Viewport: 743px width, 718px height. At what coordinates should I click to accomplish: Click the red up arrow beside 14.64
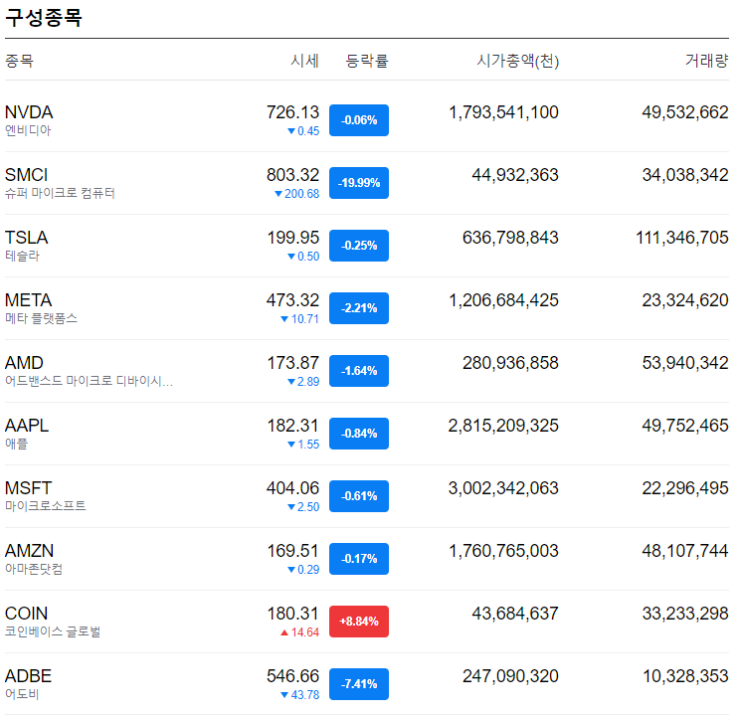(284, 632)
